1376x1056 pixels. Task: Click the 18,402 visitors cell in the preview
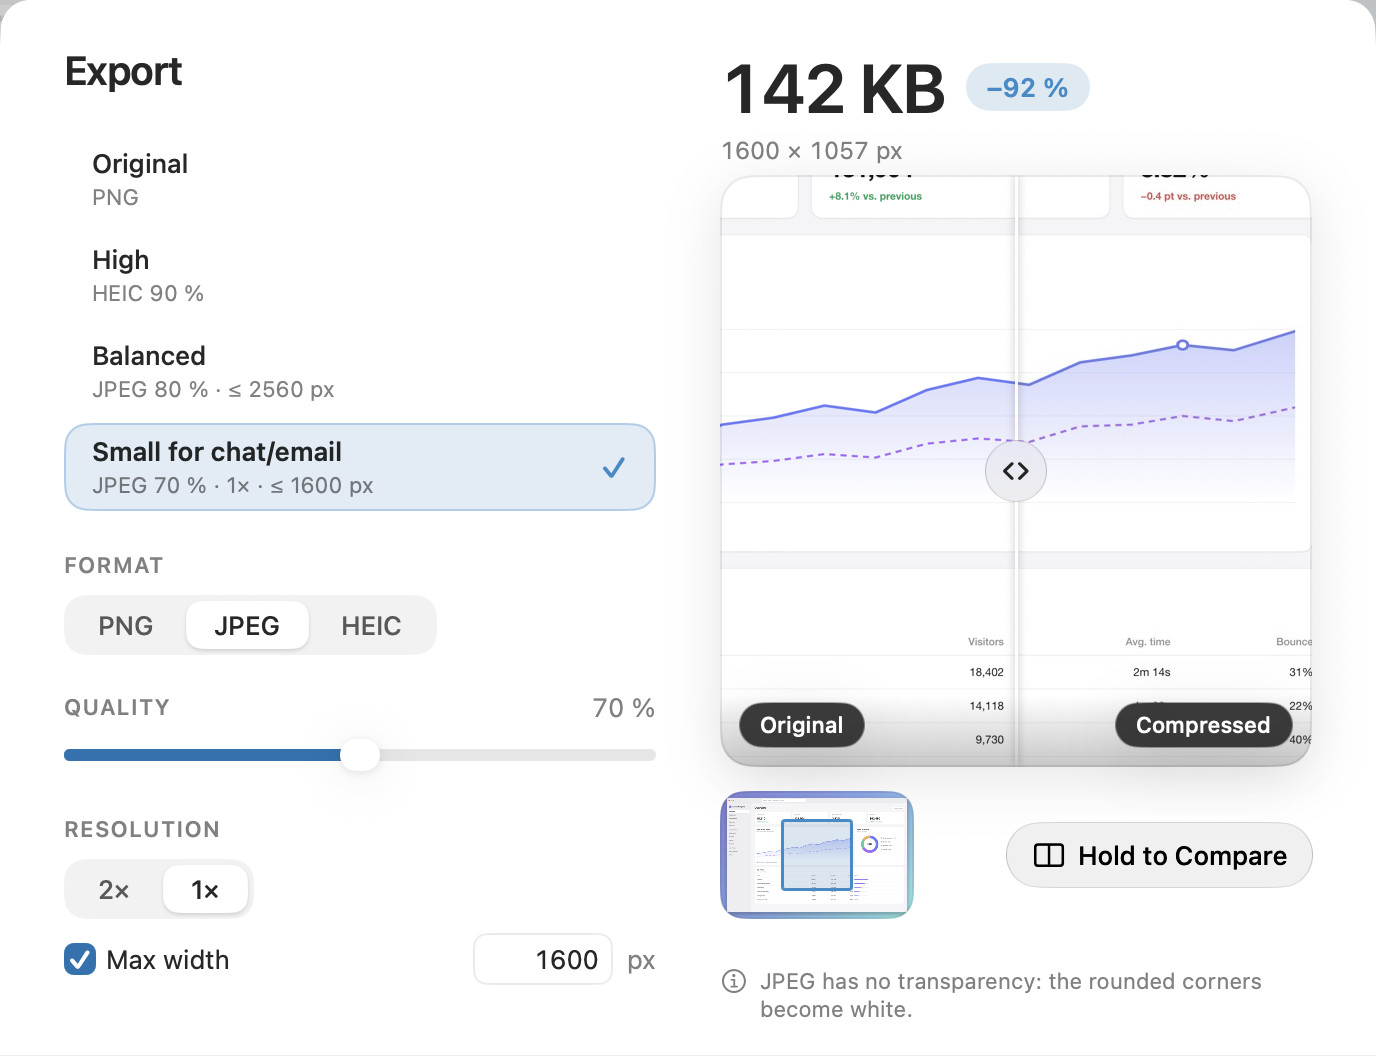point(987,672)
